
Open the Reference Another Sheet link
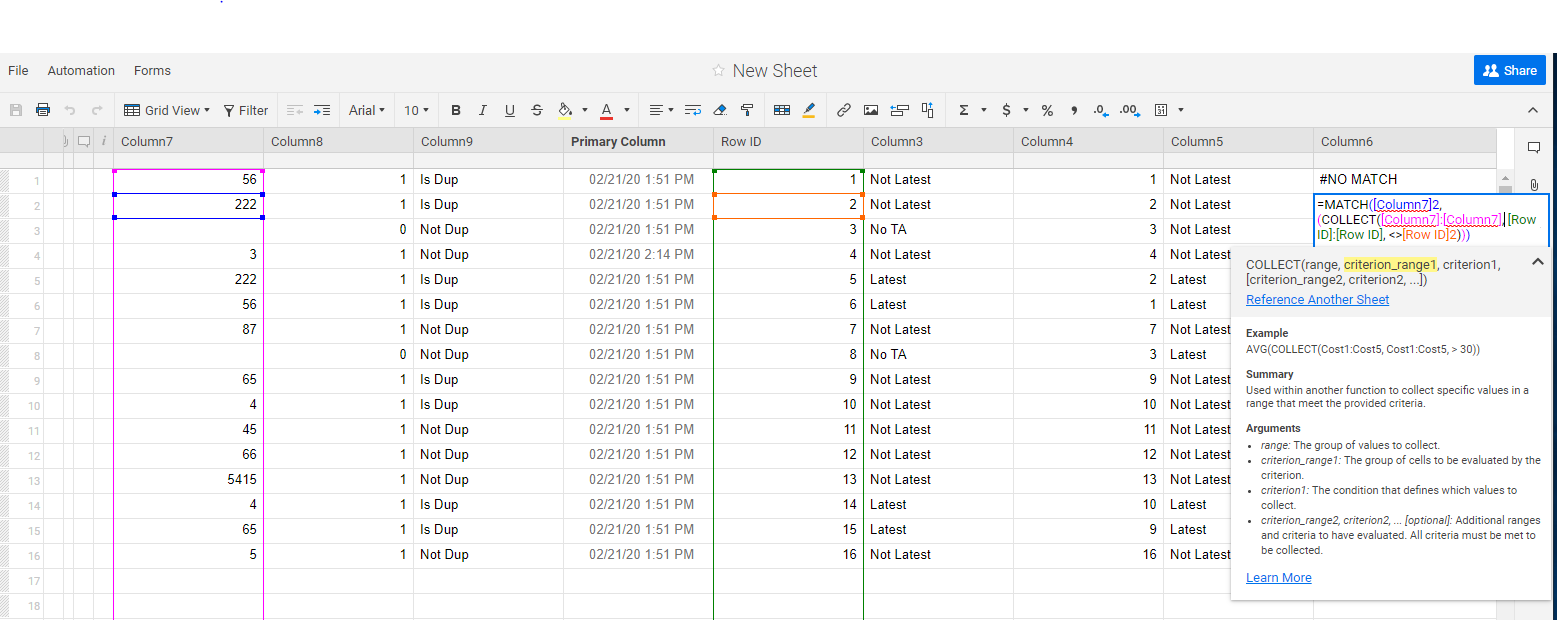tap(1317, 299)
